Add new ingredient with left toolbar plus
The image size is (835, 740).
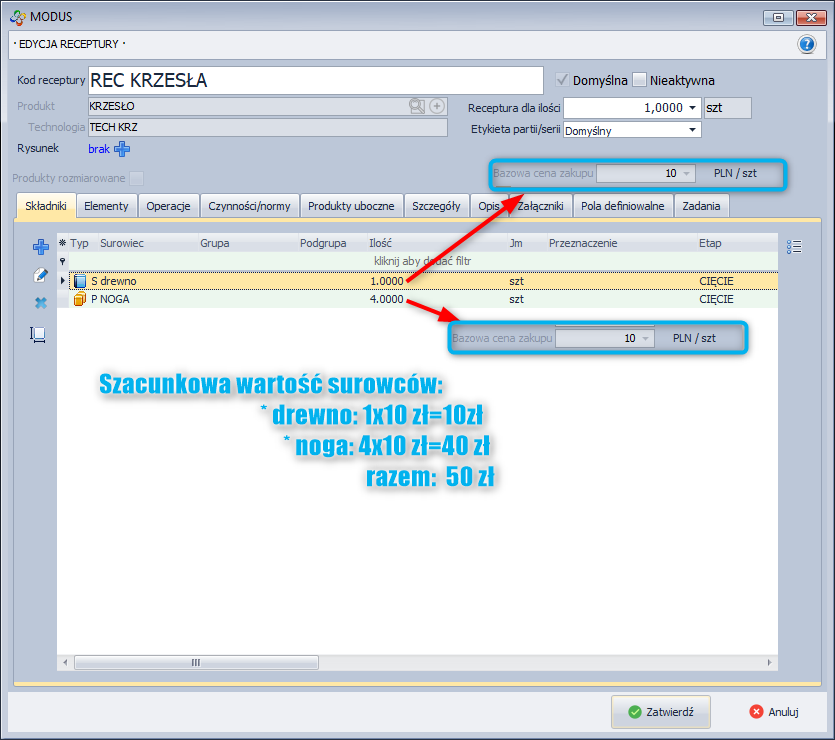(x=41, y=247)
